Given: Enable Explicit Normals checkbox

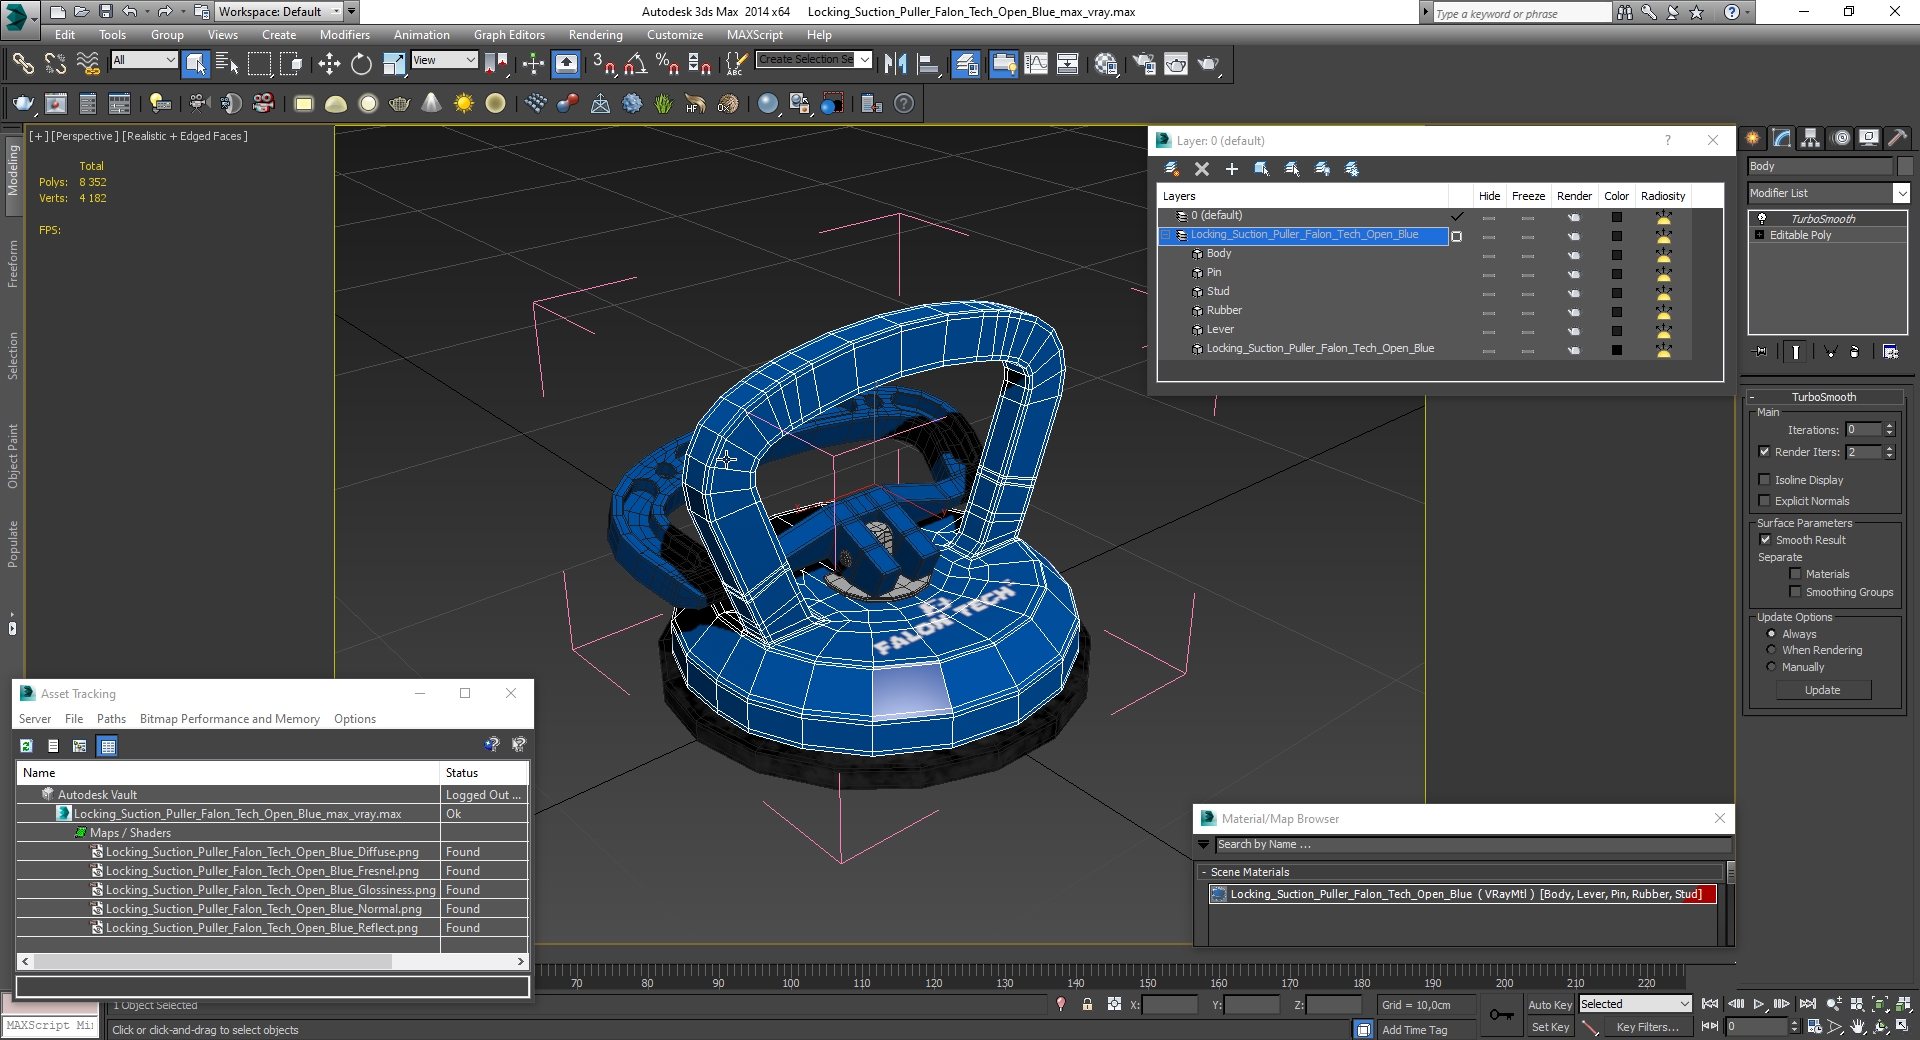Looking at the screenshot, I should (x=1764, y=501).
